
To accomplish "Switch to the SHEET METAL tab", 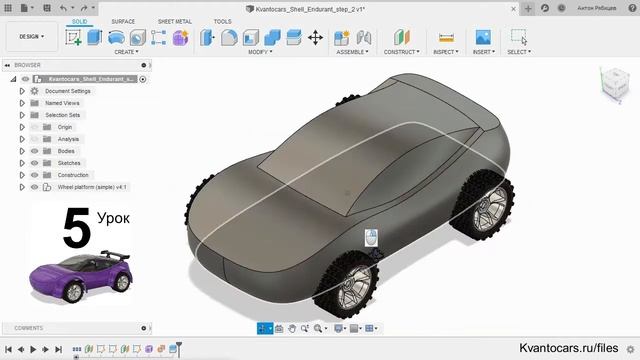I will (175, 21).
